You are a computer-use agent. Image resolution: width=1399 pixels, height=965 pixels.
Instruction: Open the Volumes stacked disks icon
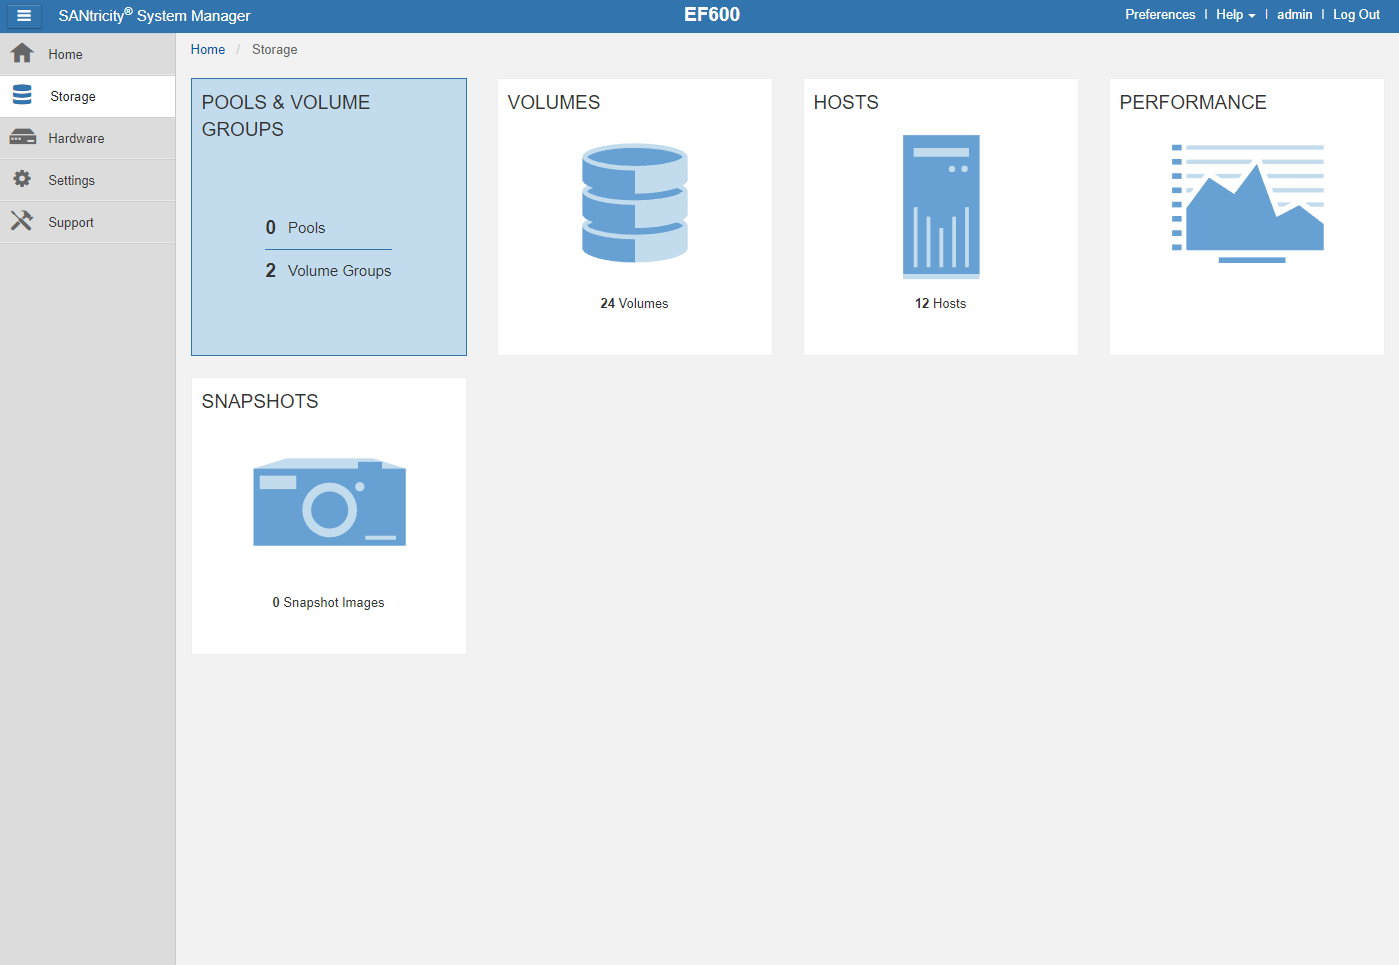tap(635, 203)
